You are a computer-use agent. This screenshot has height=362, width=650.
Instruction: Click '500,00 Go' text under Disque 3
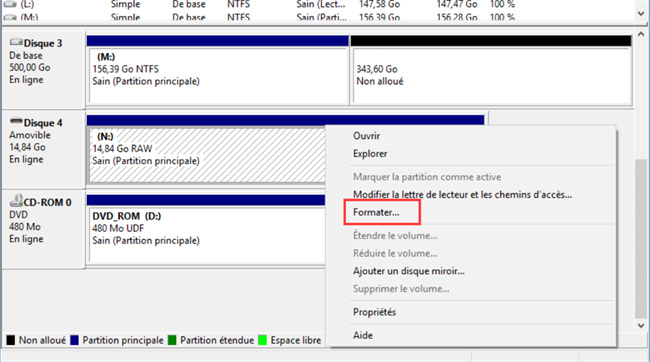pyautogui.click(x=30, y=68)
